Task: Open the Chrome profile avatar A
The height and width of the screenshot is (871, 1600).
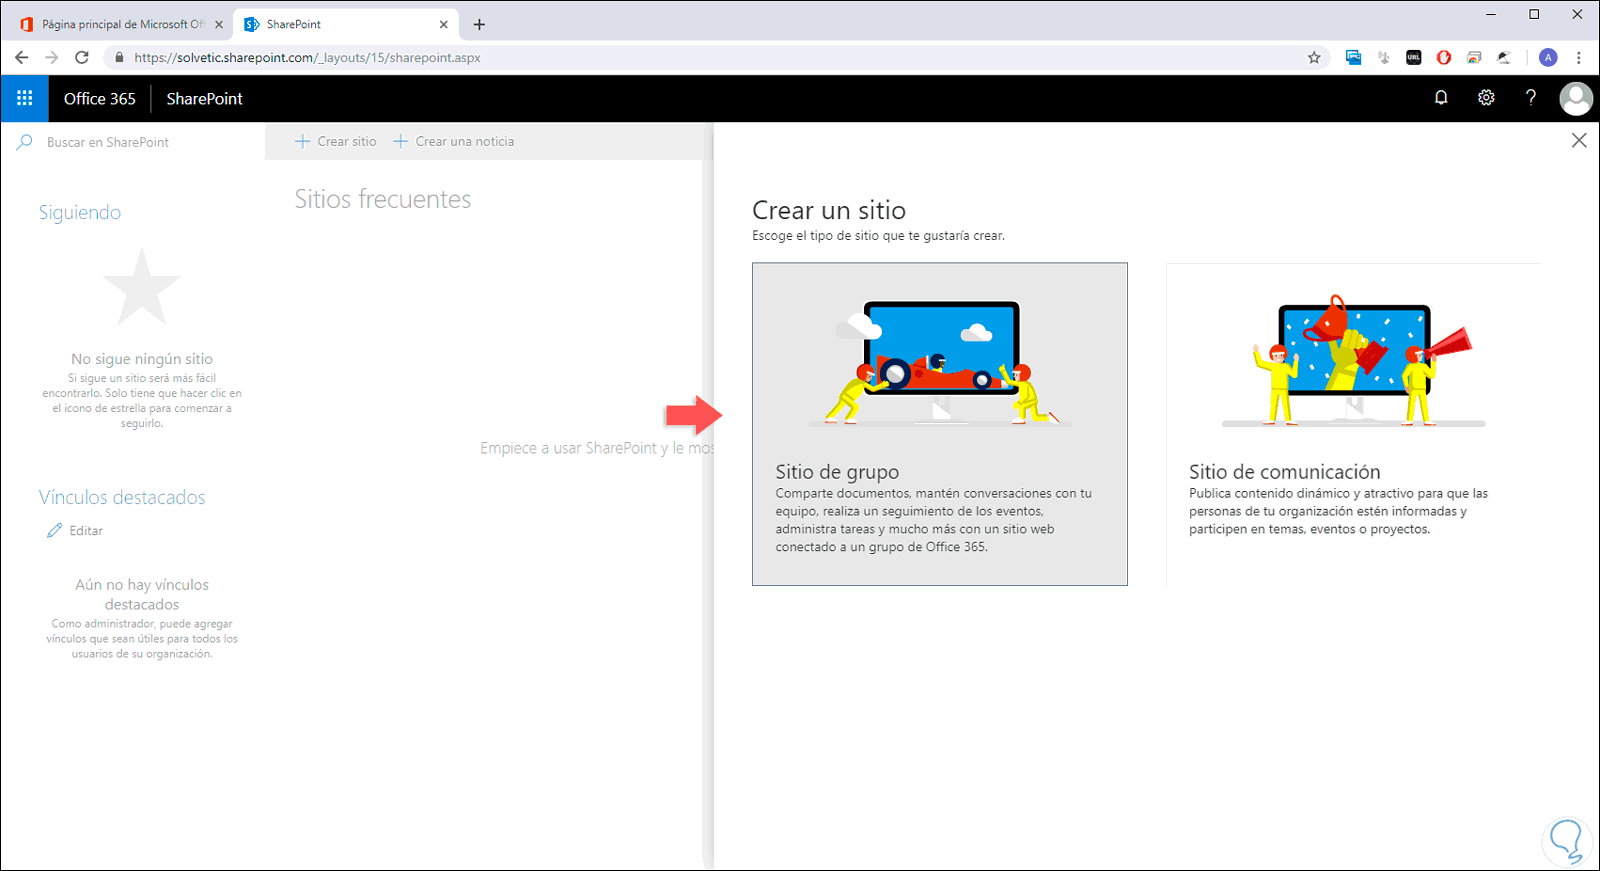Action: coord(1548,58)
